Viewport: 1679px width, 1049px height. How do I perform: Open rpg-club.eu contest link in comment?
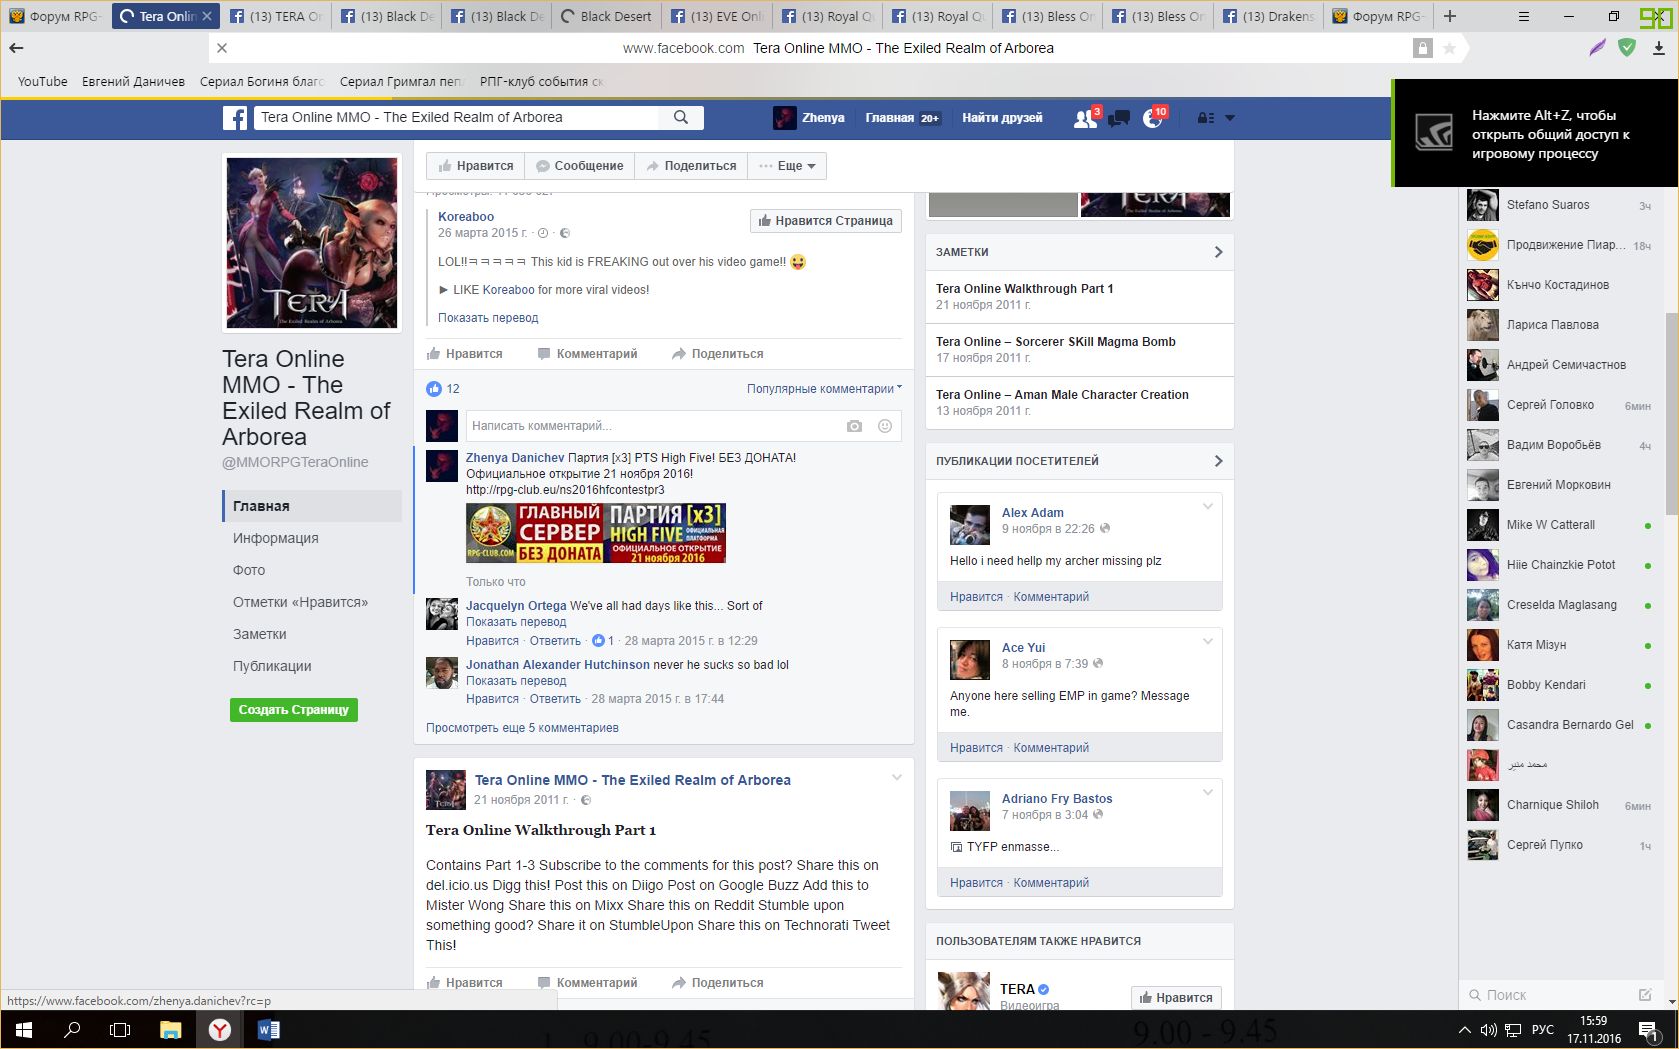pyautogui.click(x=565, y=490)
